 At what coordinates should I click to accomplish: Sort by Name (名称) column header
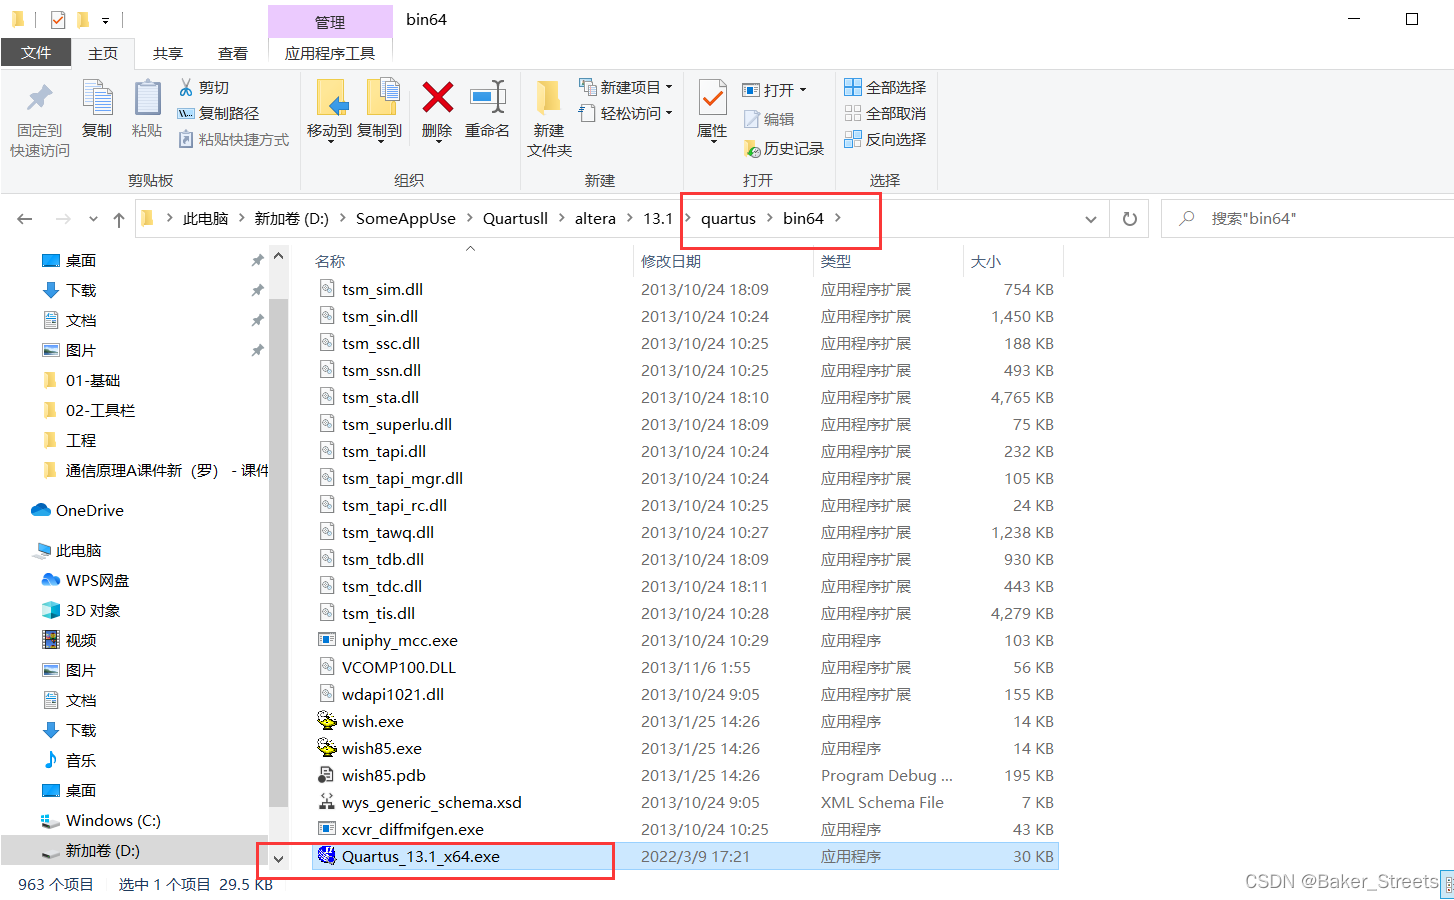(x=330, y=261)
